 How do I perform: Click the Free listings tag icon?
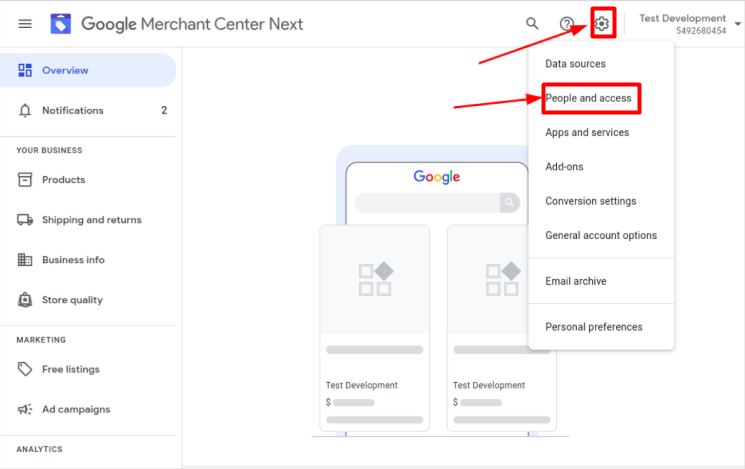point(25,369)
